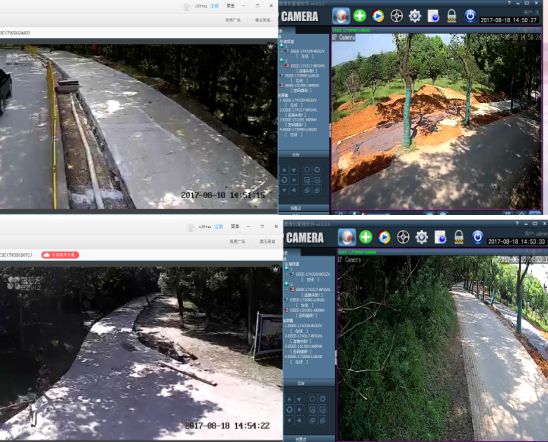The width and height of the screenshot is (548, 442).
Task: Collapse 174329 device node, upper IP Camera tree
Action: (x=282, y=51)
